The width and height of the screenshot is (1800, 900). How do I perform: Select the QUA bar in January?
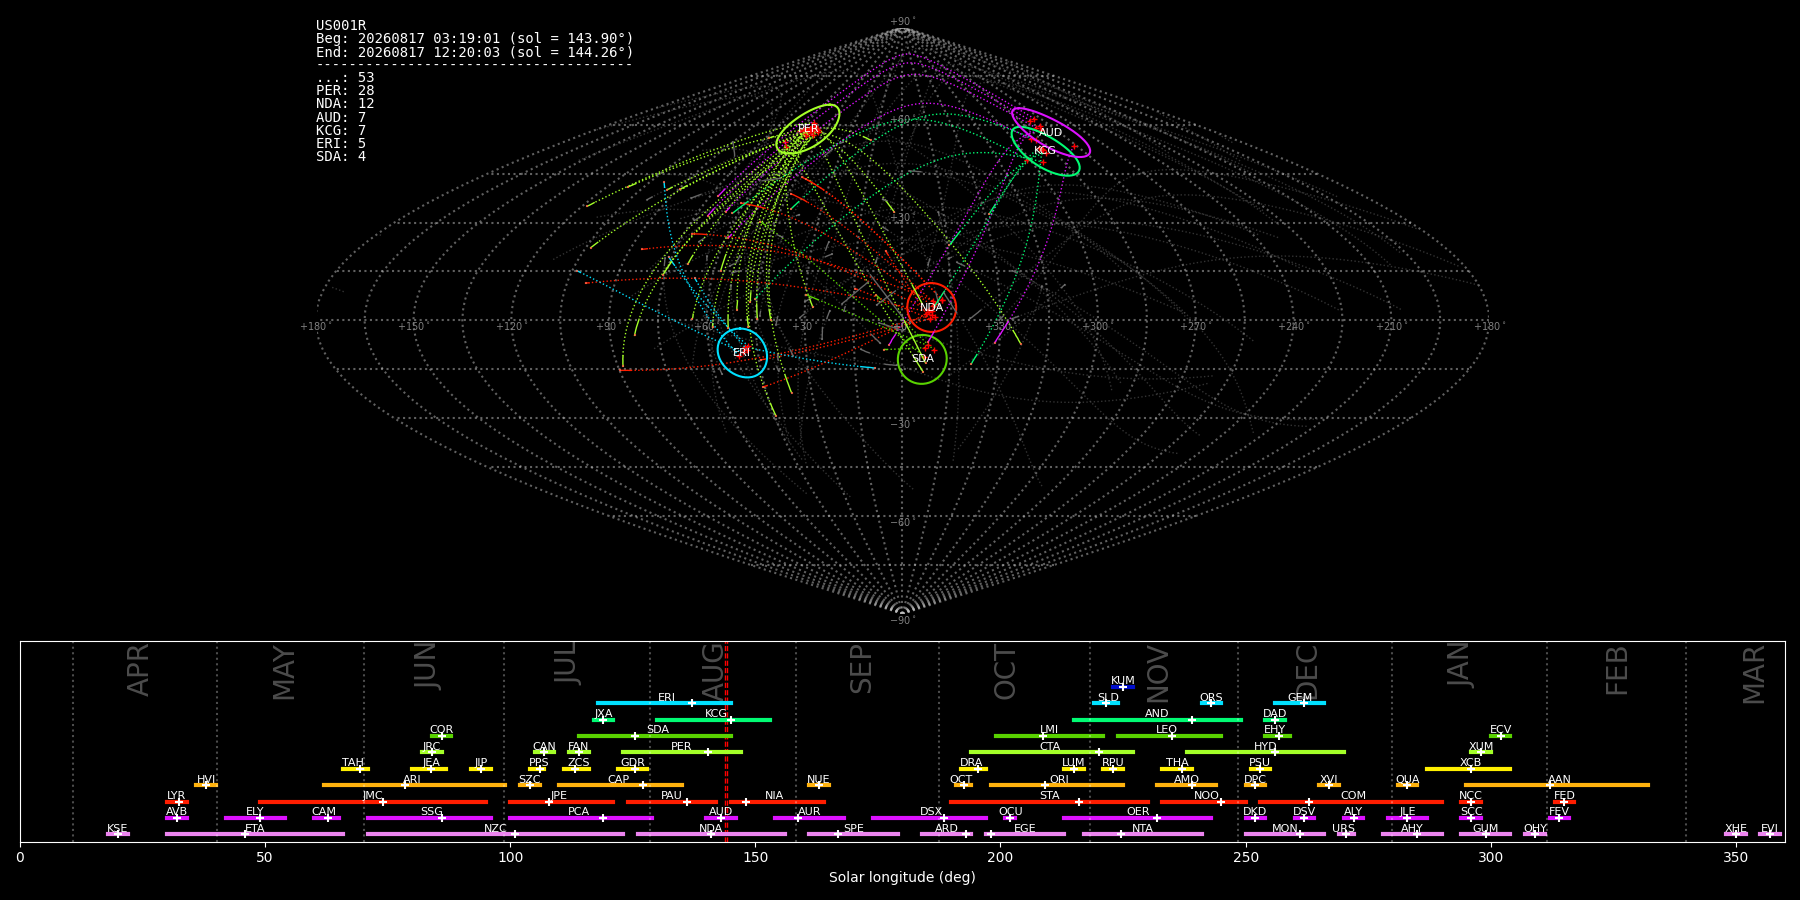pos(1407,785)
